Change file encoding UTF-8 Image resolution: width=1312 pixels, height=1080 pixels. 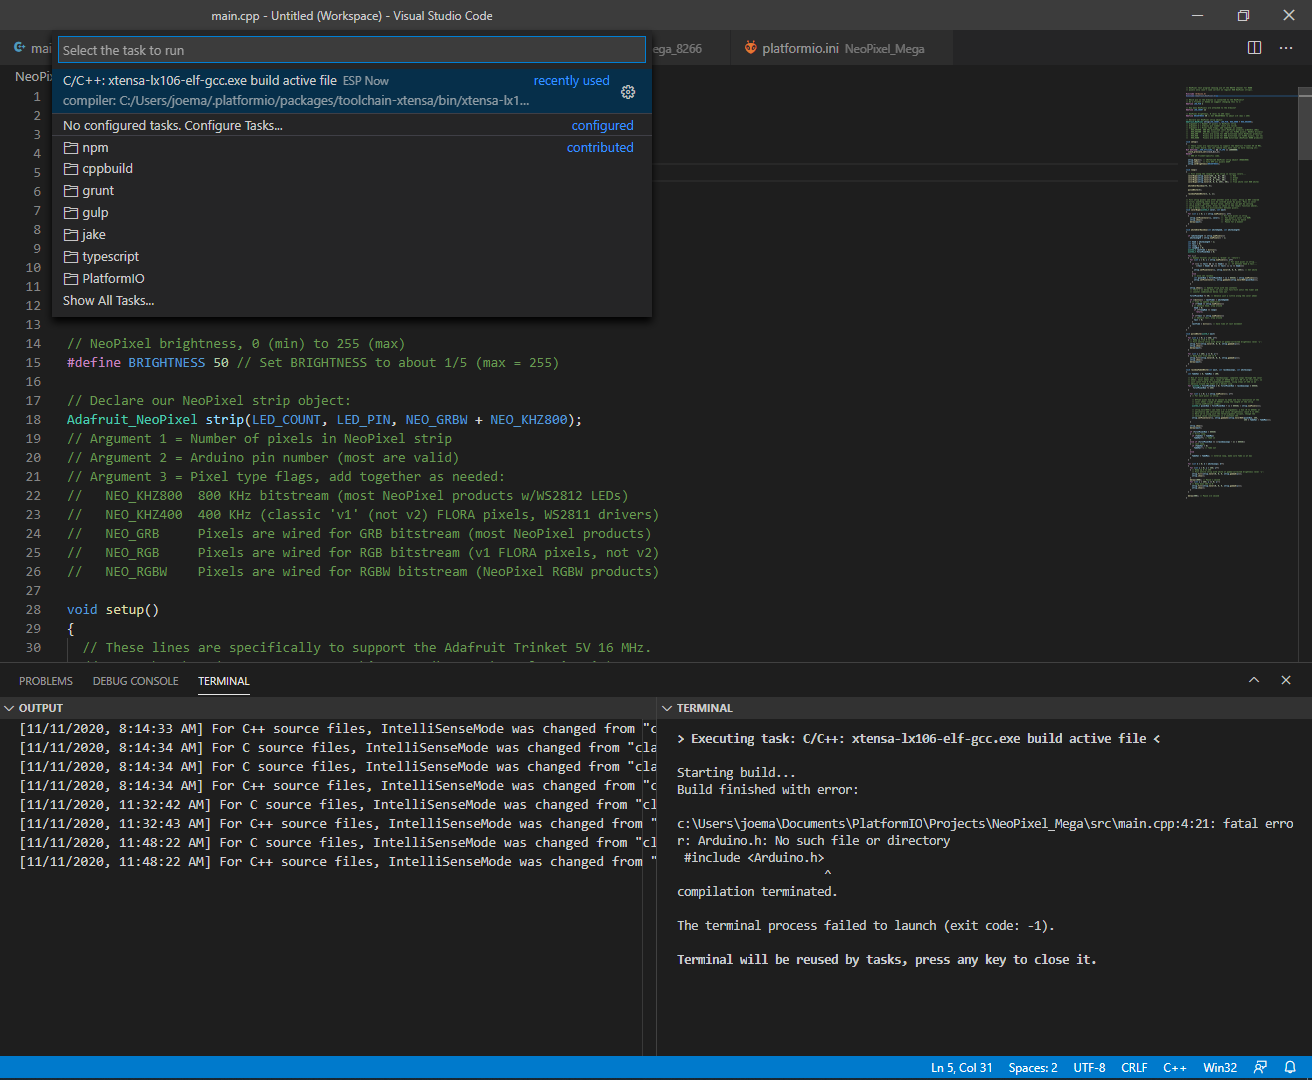pos(1089,1068)
